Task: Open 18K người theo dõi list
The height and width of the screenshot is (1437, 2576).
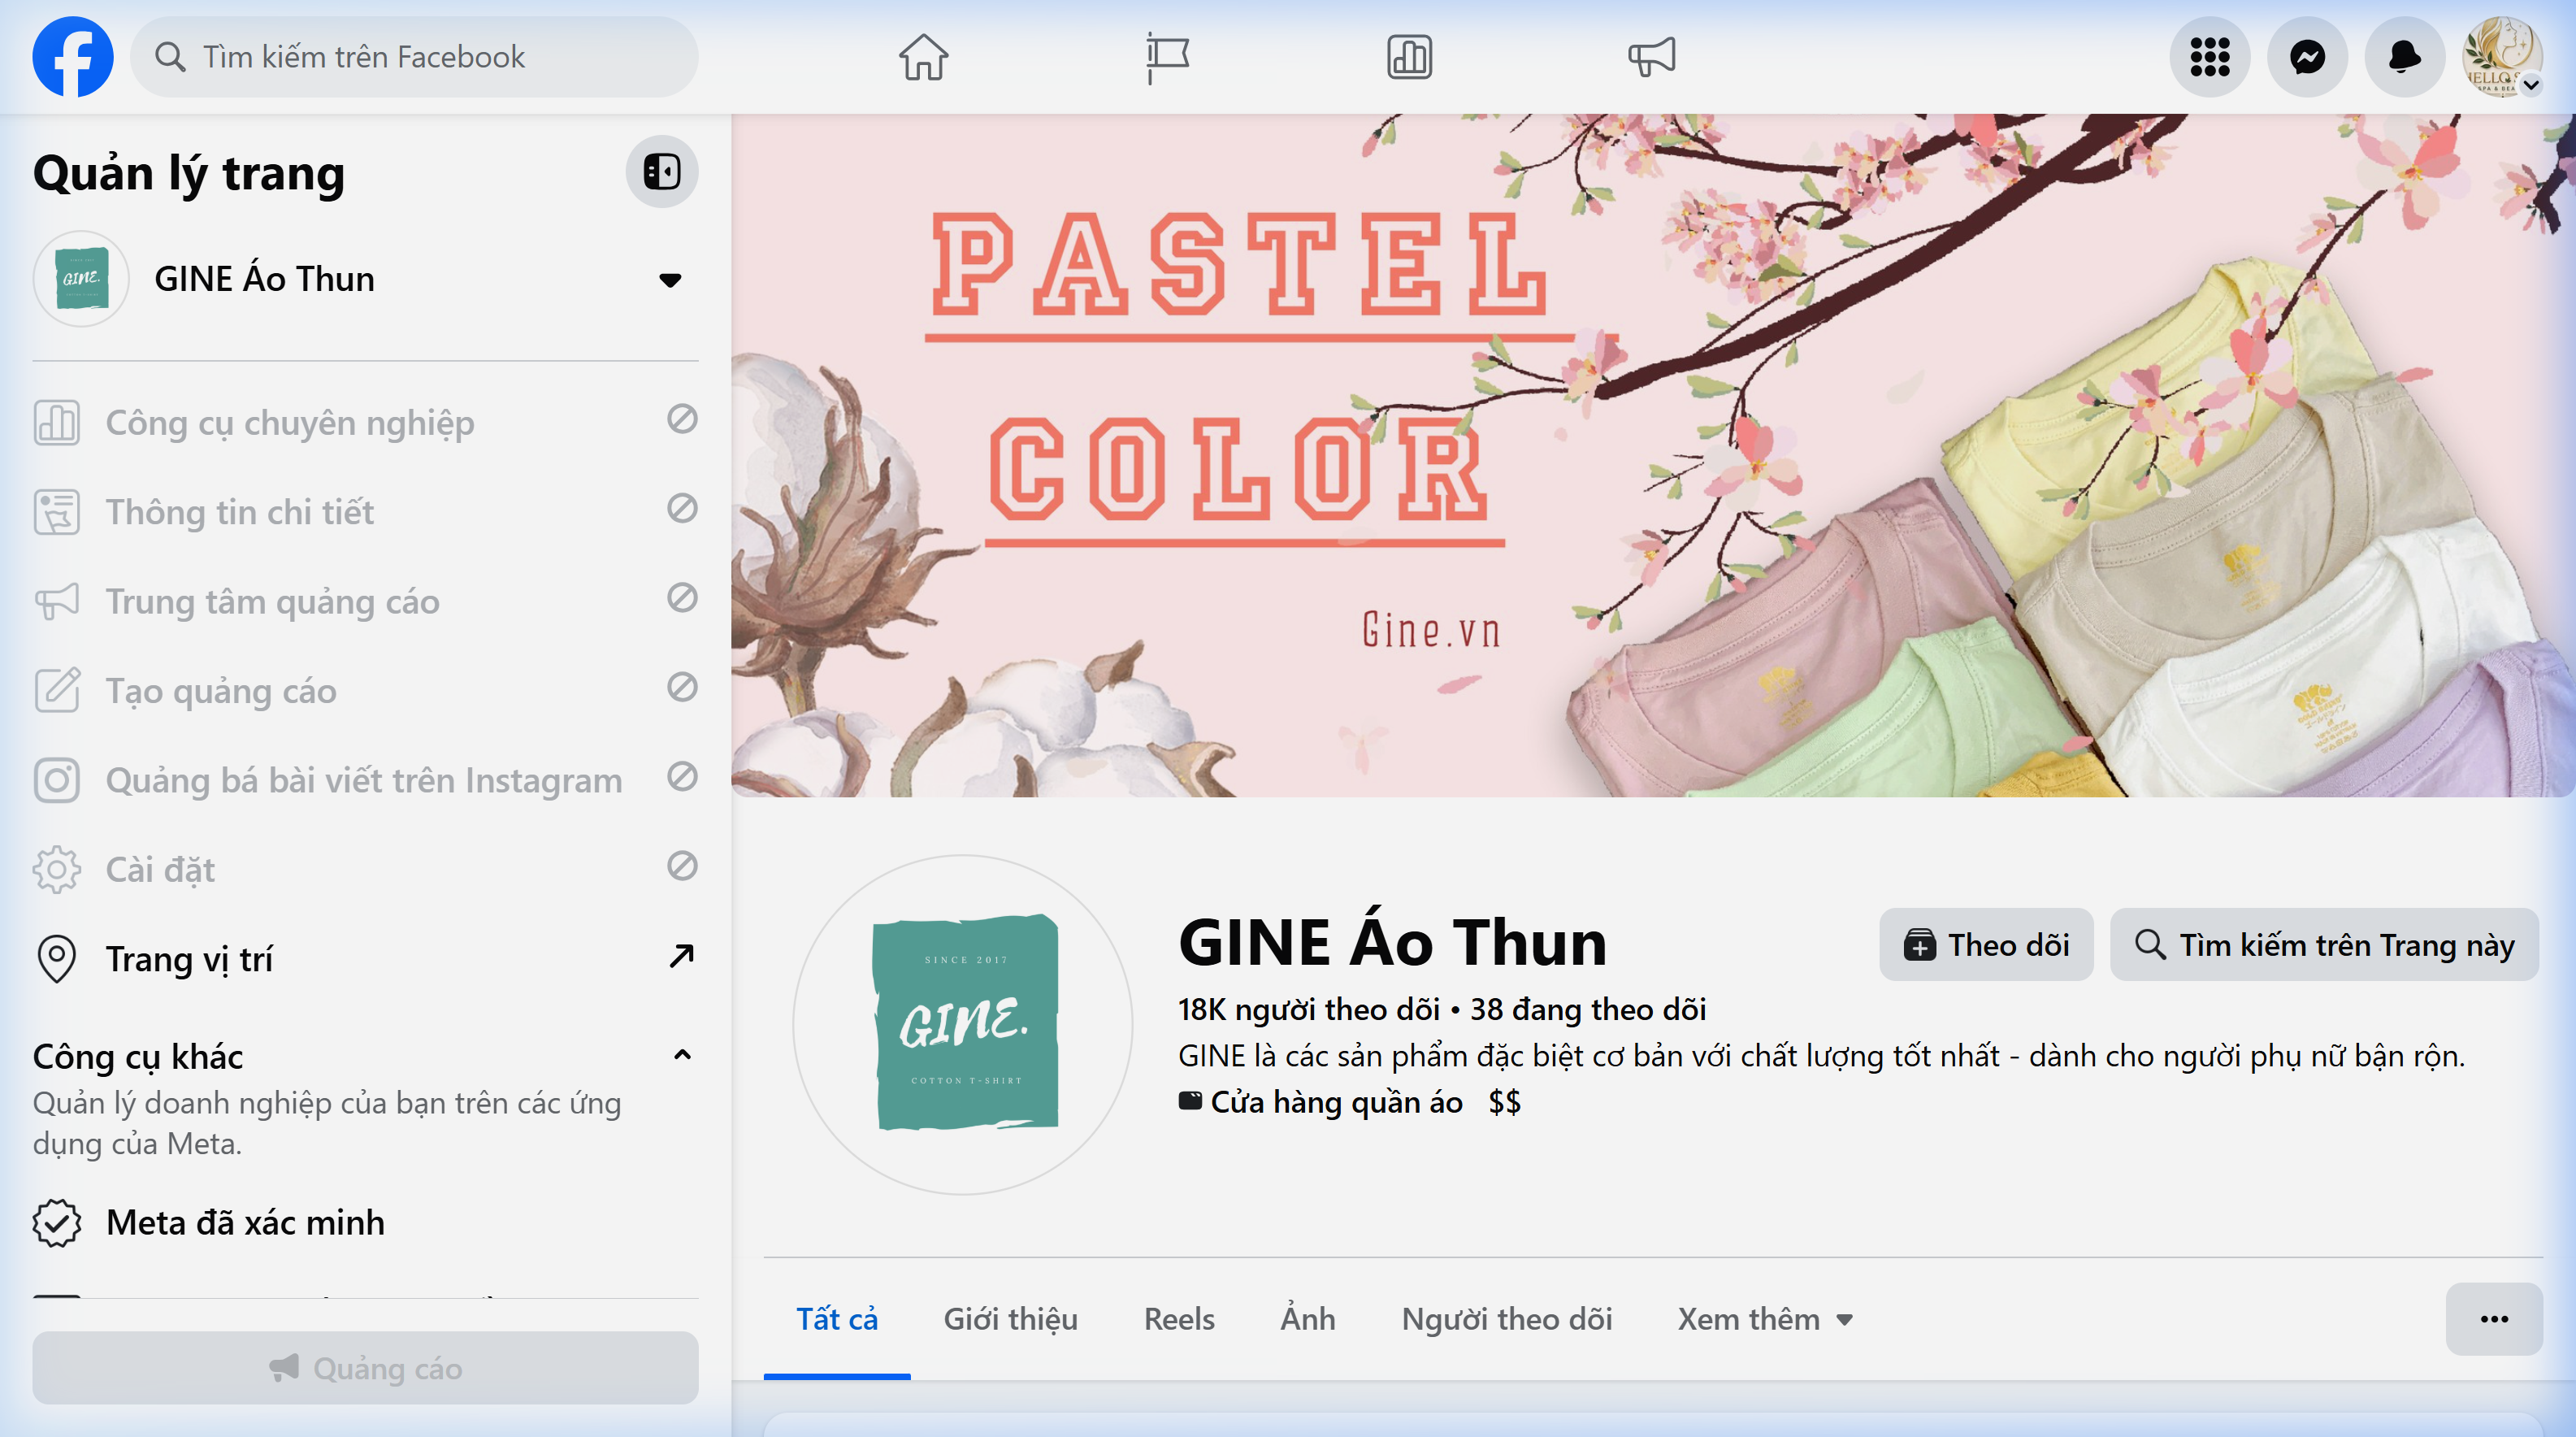Action: point(1309,1009)
